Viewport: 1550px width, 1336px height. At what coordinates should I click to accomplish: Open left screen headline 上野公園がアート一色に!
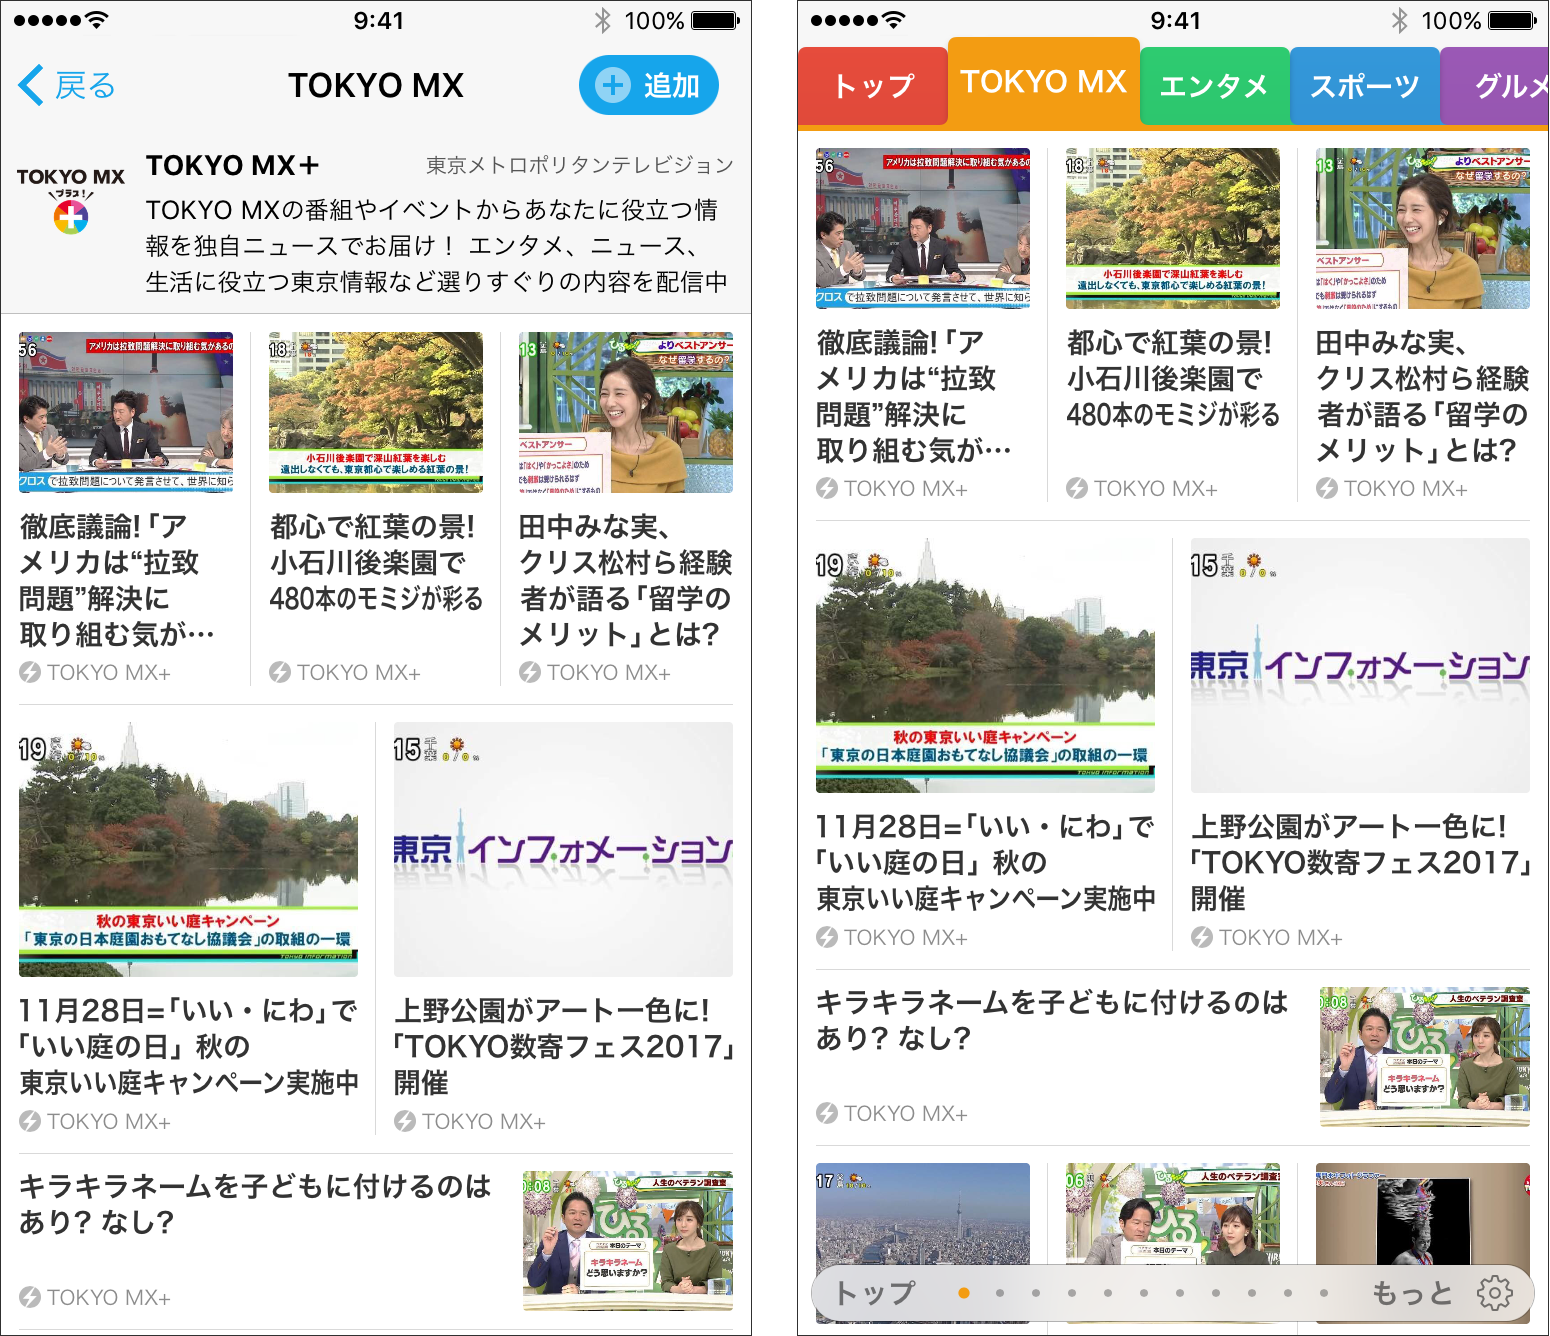click(x=564, y=1046)
